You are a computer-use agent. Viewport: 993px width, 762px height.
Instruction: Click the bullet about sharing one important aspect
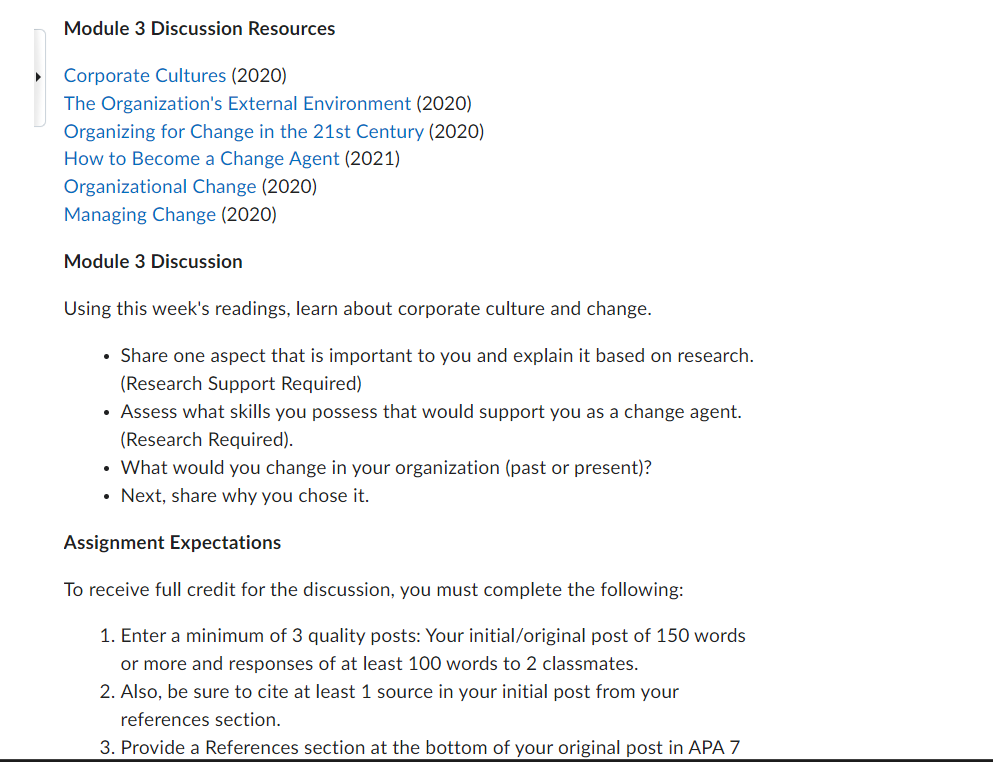437,369
